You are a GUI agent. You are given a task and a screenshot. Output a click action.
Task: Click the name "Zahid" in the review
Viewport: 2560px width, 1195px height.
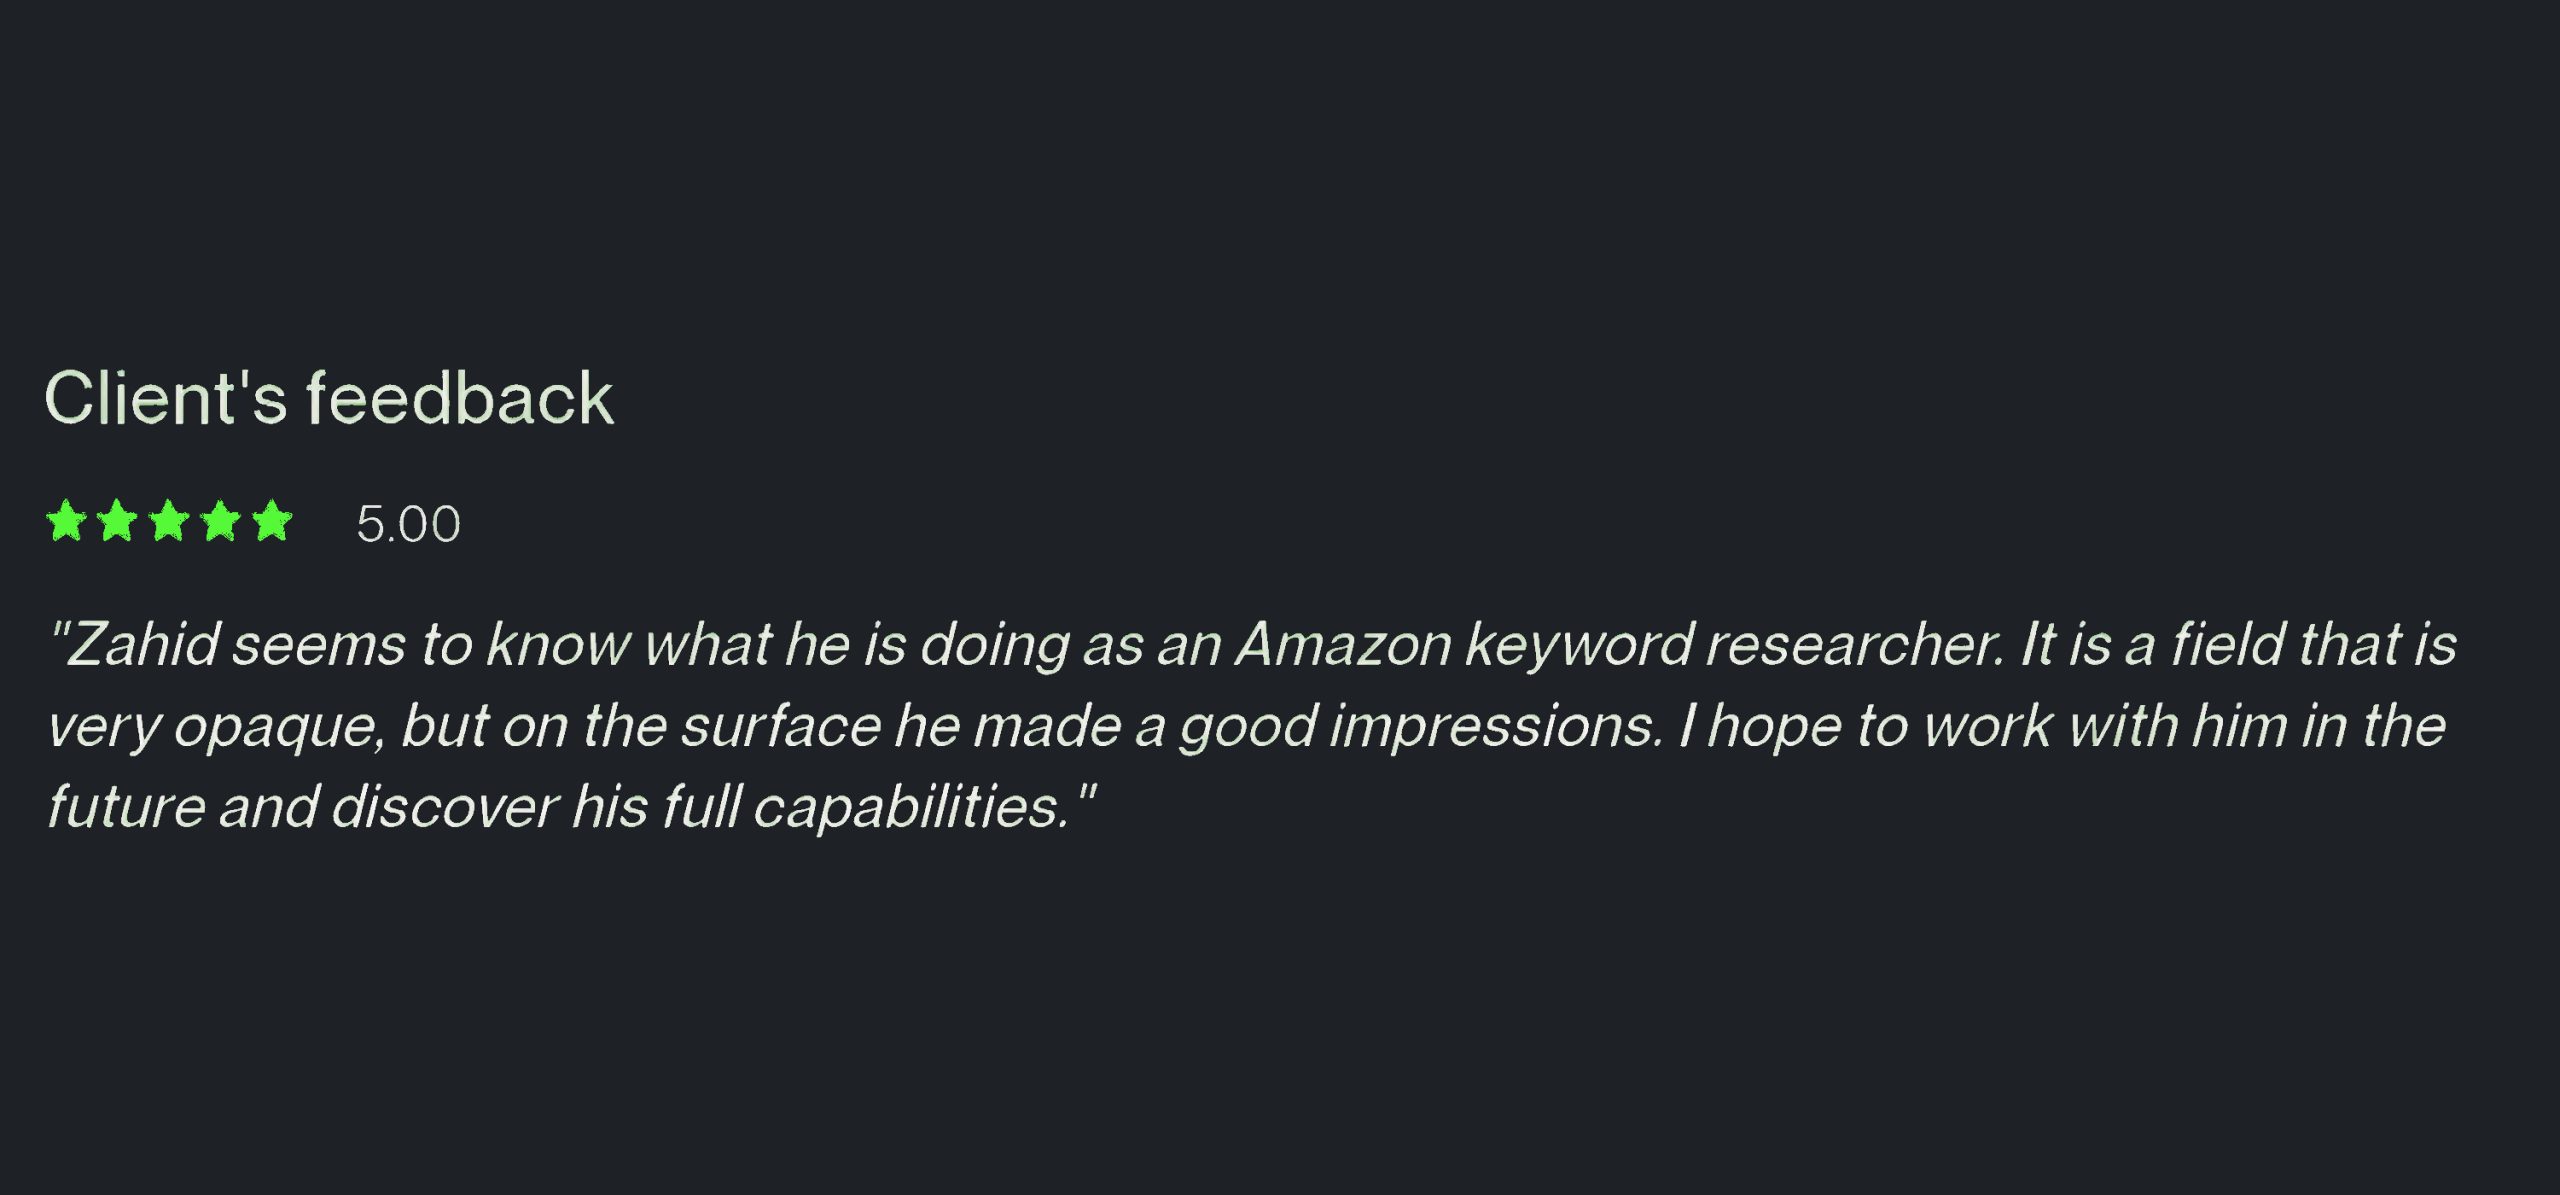pyautogui.click(x=142, y=644)
